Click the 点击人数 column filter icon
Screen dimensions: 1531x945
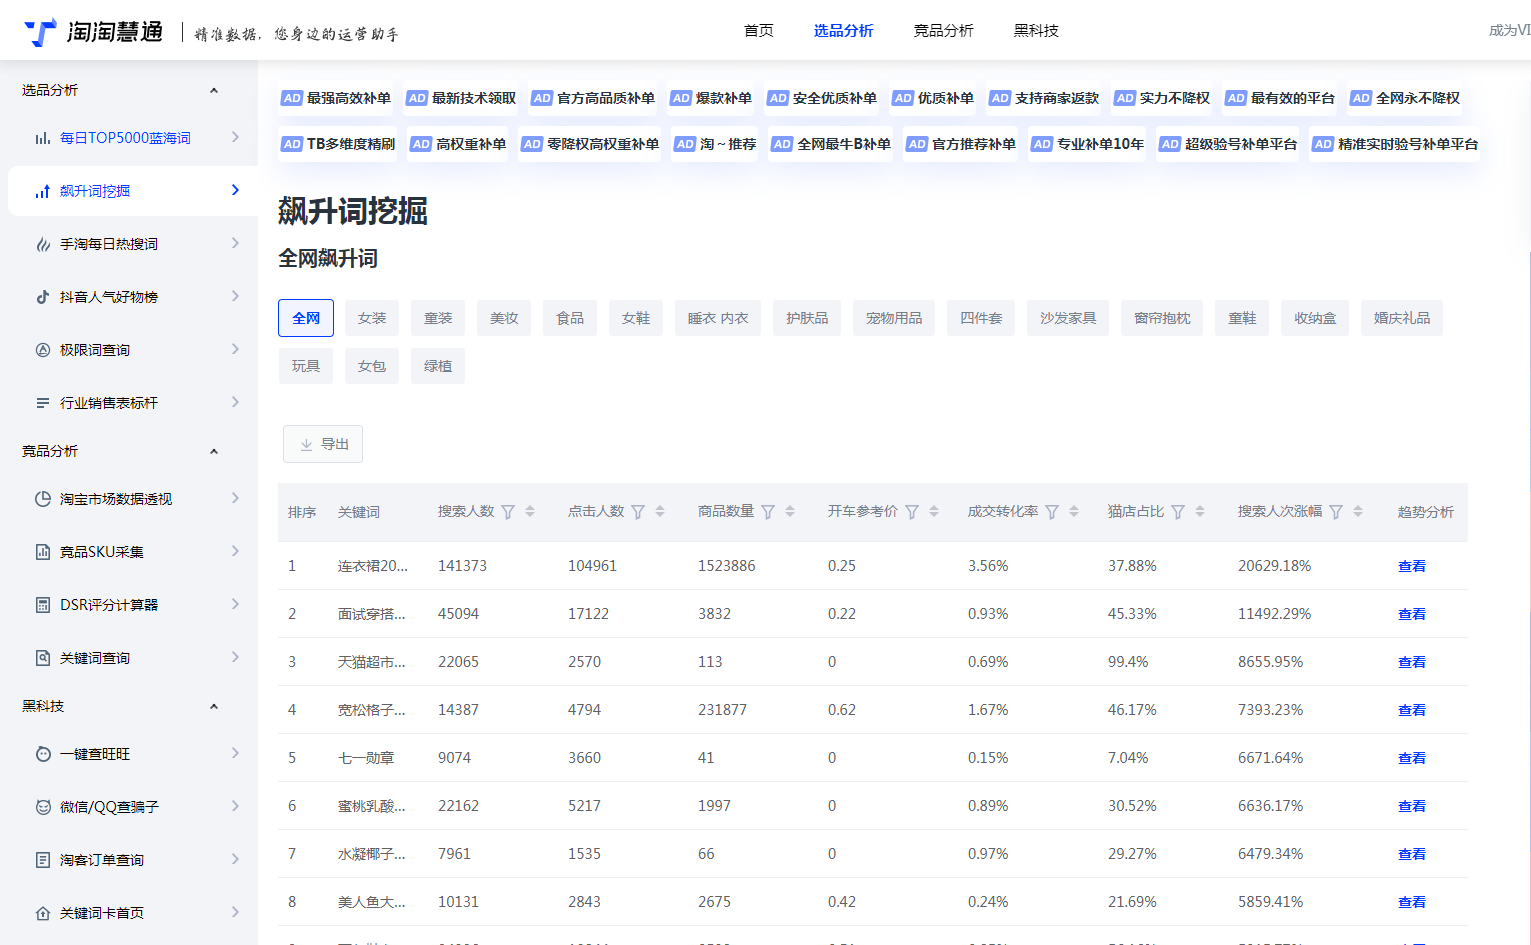pos(638,512)
